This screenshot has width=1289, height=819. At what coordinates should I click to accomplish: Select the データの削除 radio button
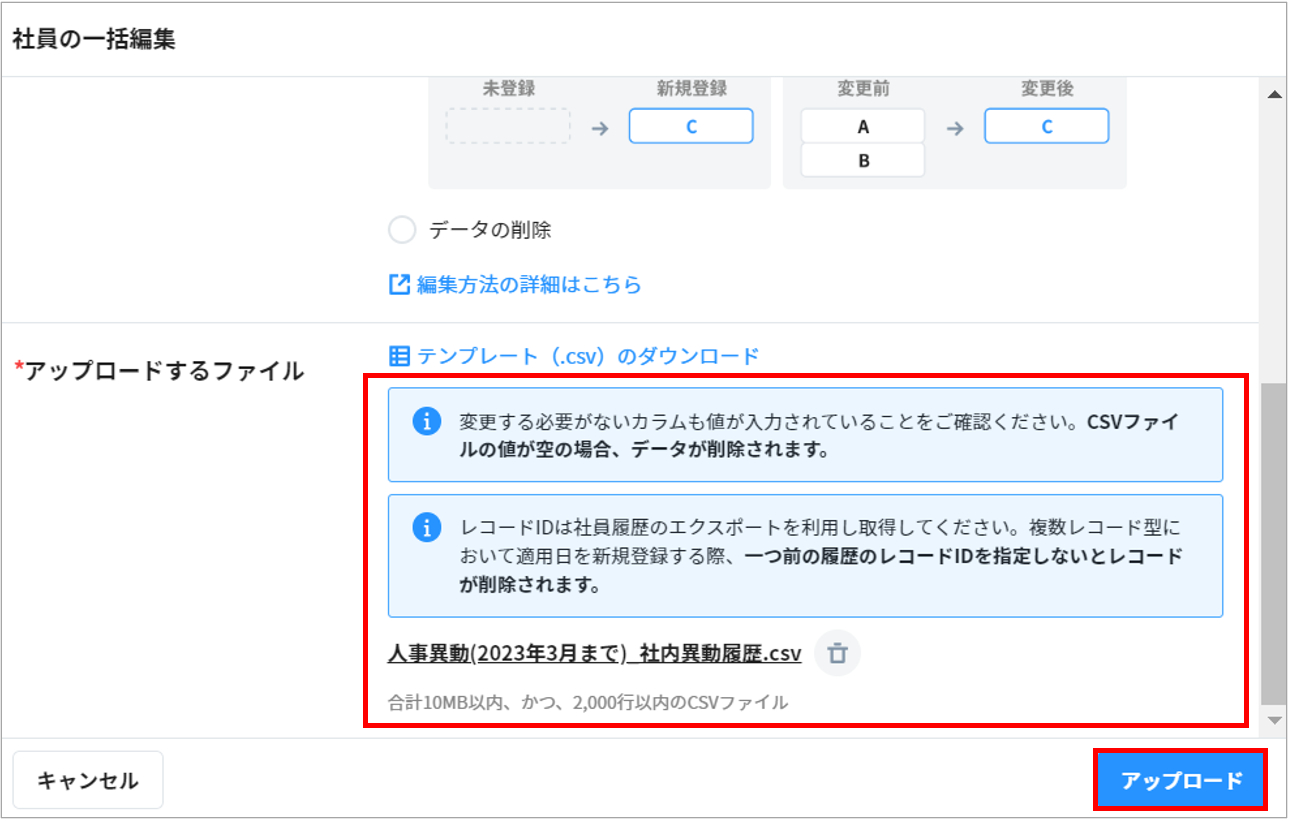pyautogui.click(x=402, y=230)
